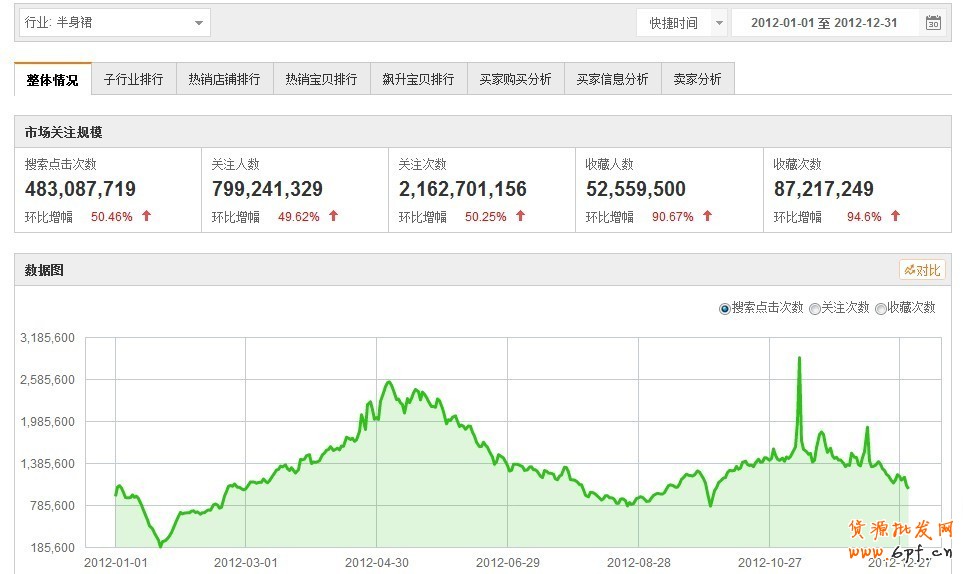Click the calendar icon beside date range

933,23
